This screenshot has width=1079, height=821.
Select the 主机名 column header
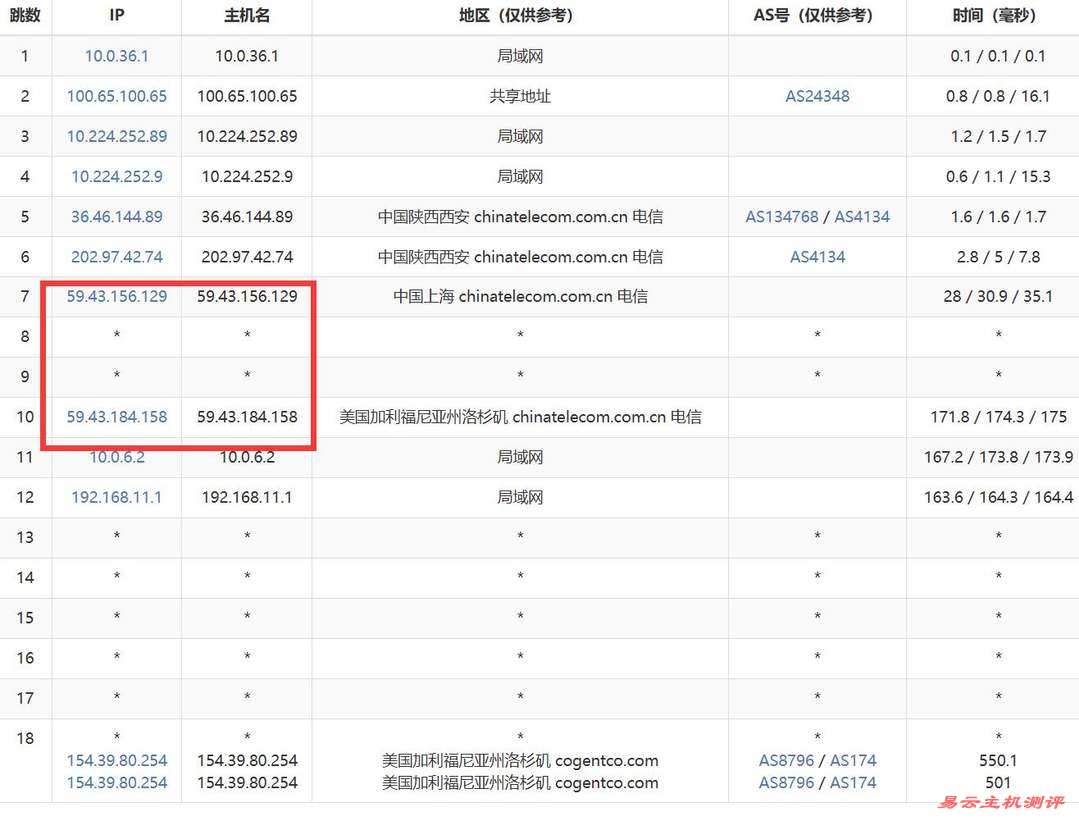(246, 16)
